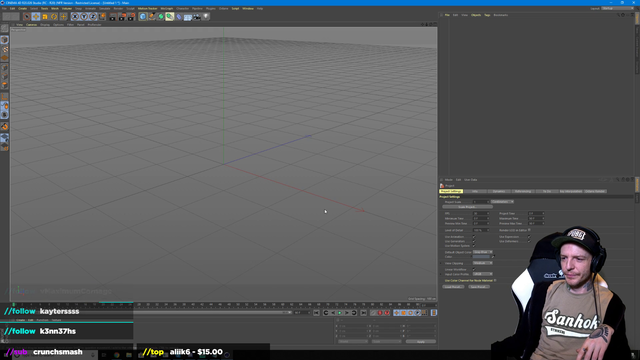
Task: Toggle Position keyframe recording icon
Action: pyautogui.click(x=396, y=313)
